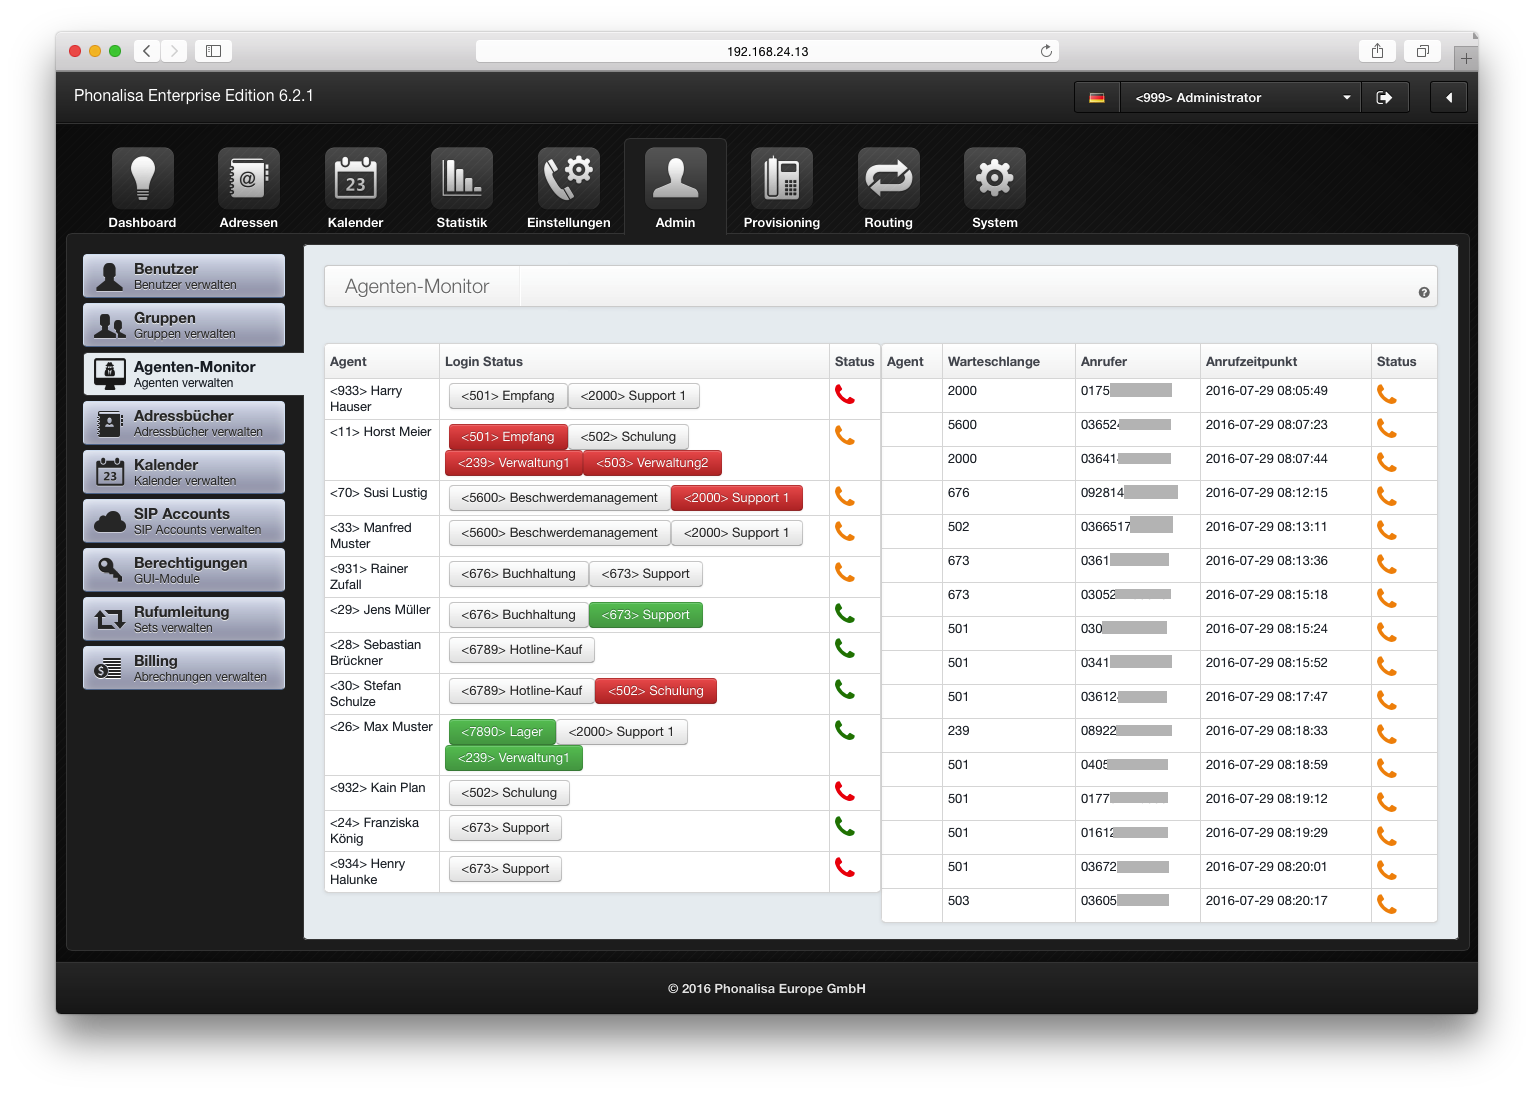Viewport: 1534px width, 1094px height.
Task: Collapse the panel using the left arrow icon
Action: click(1449, 97)
